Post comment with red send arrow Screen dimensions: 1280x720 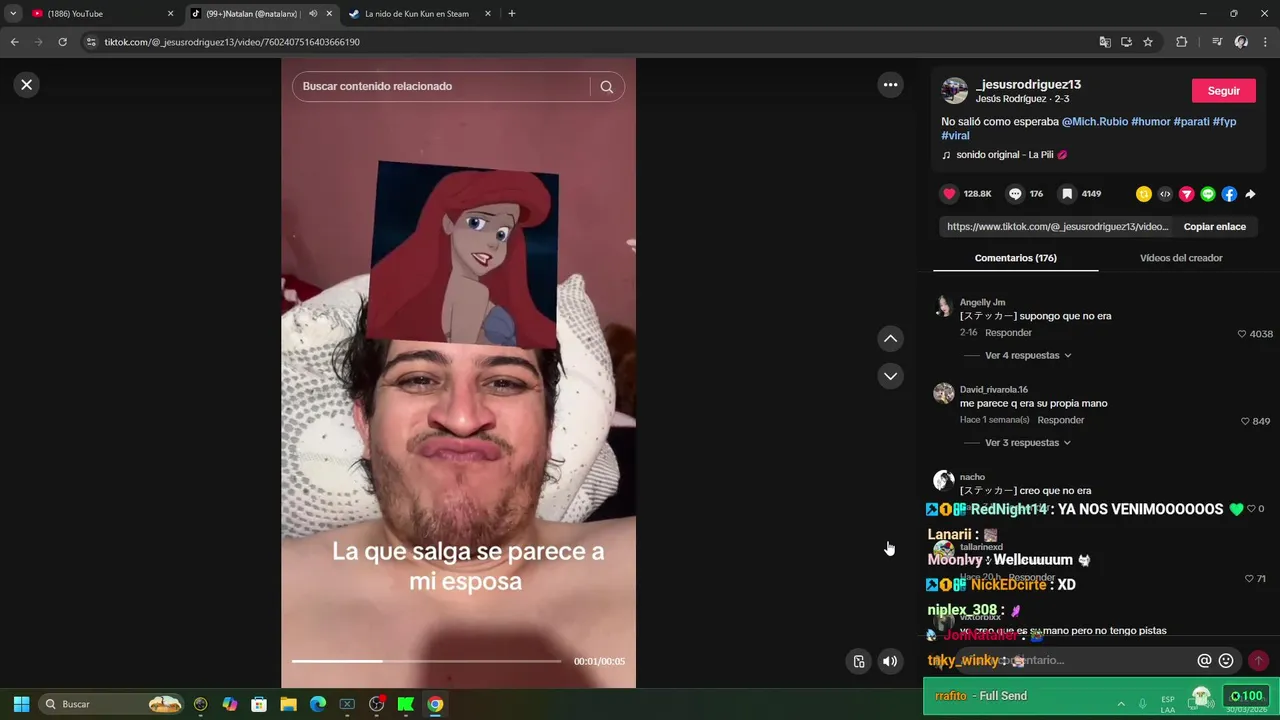(1258, 661)
